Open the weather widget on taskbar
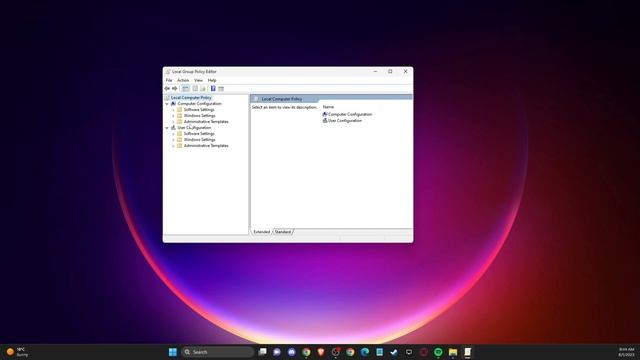 tap(17, 352)
